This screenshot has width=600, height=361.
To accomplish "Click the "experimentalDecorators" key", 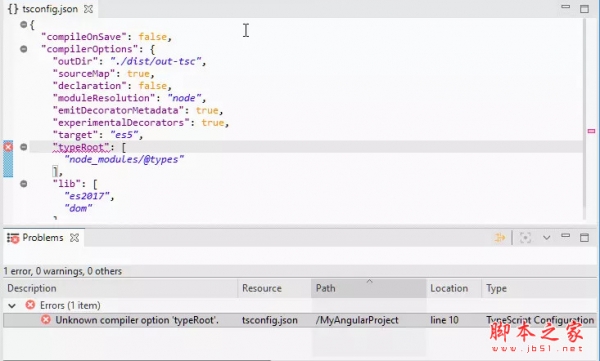I will click(x=121, y=123).
